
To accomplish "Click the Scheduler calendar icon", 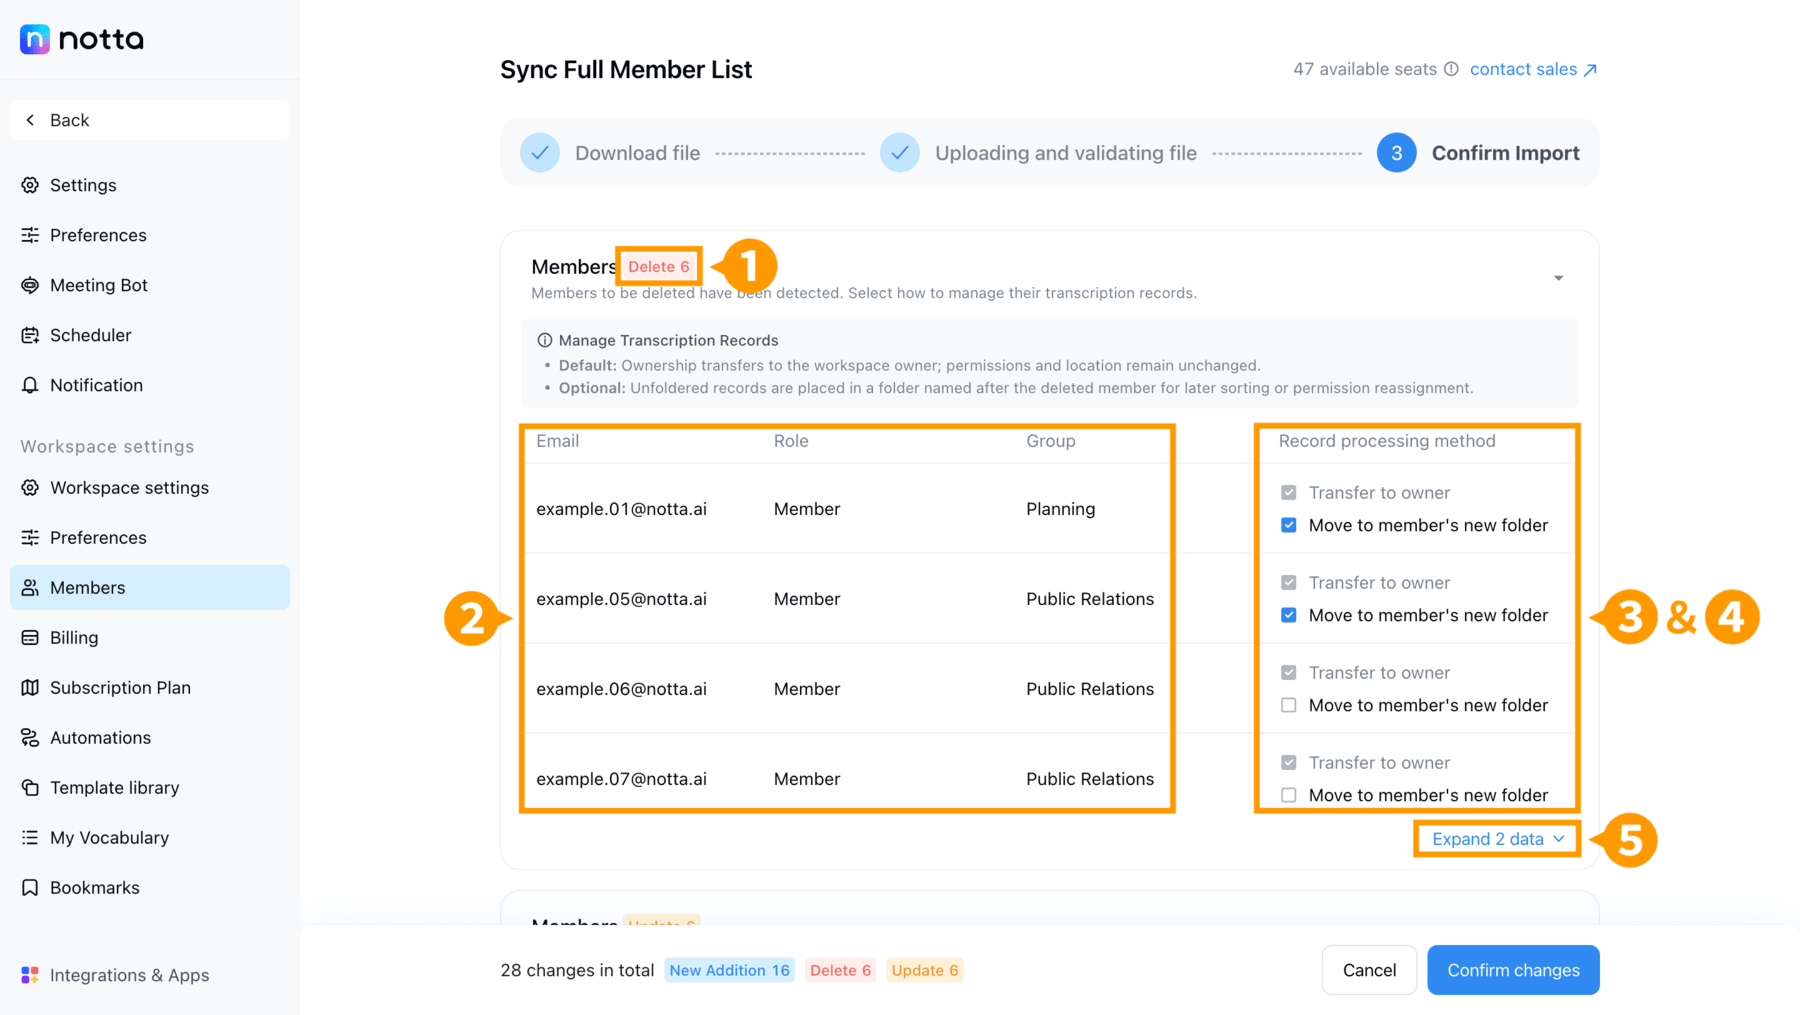I will 30,335.
